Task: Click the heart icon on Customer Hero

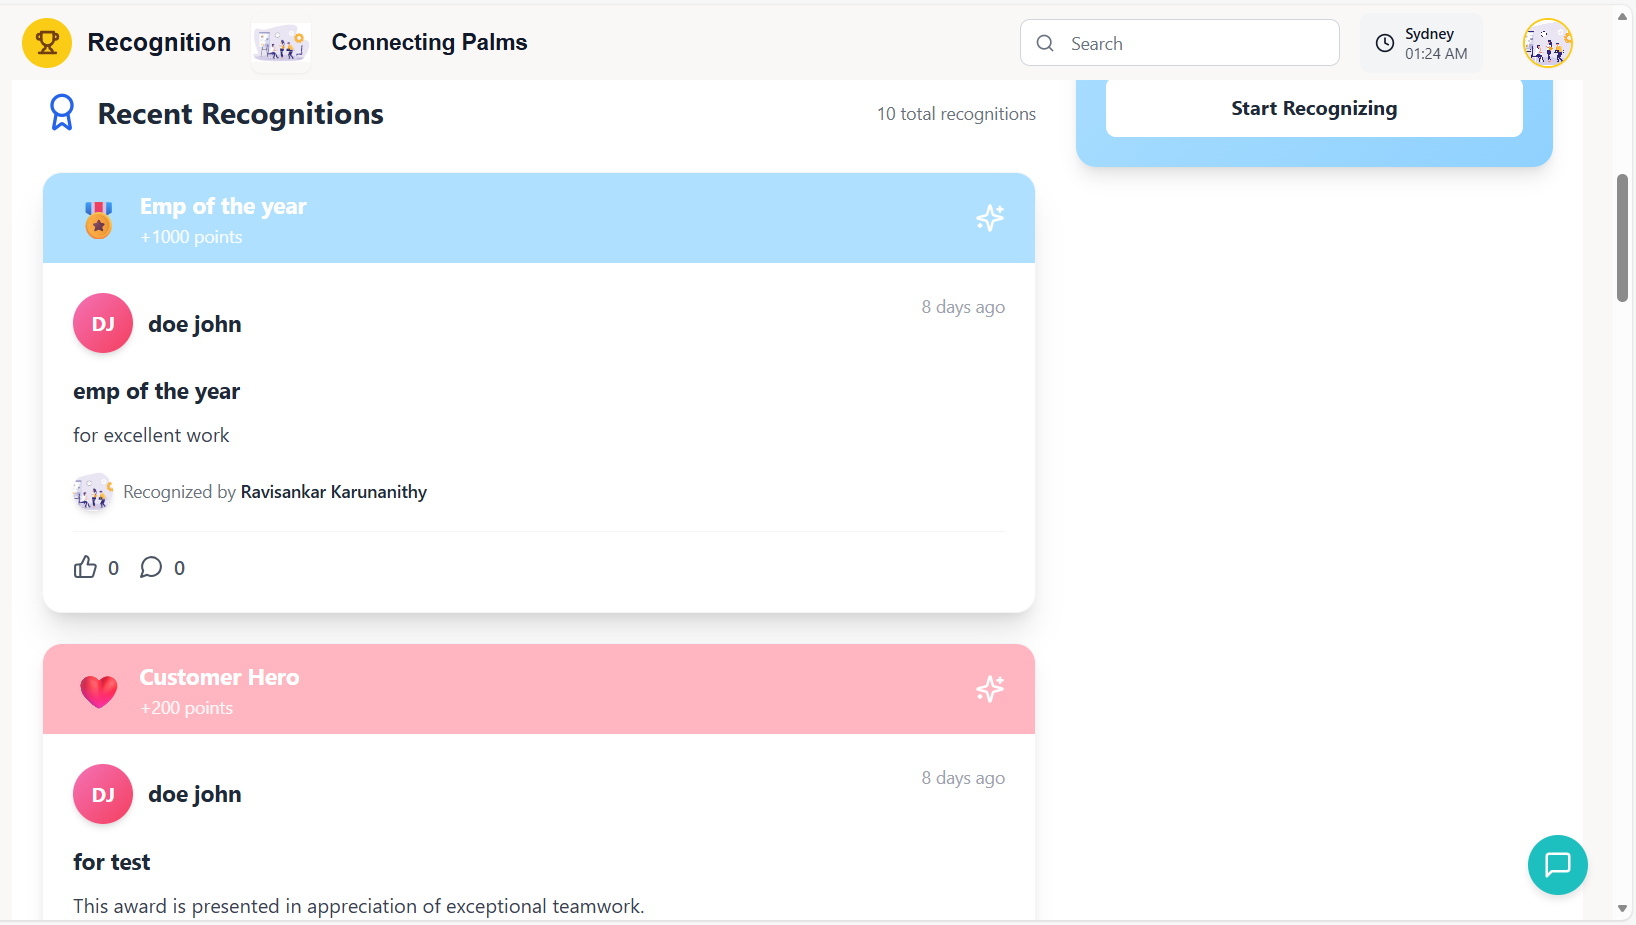Action: tap(98, 691)
